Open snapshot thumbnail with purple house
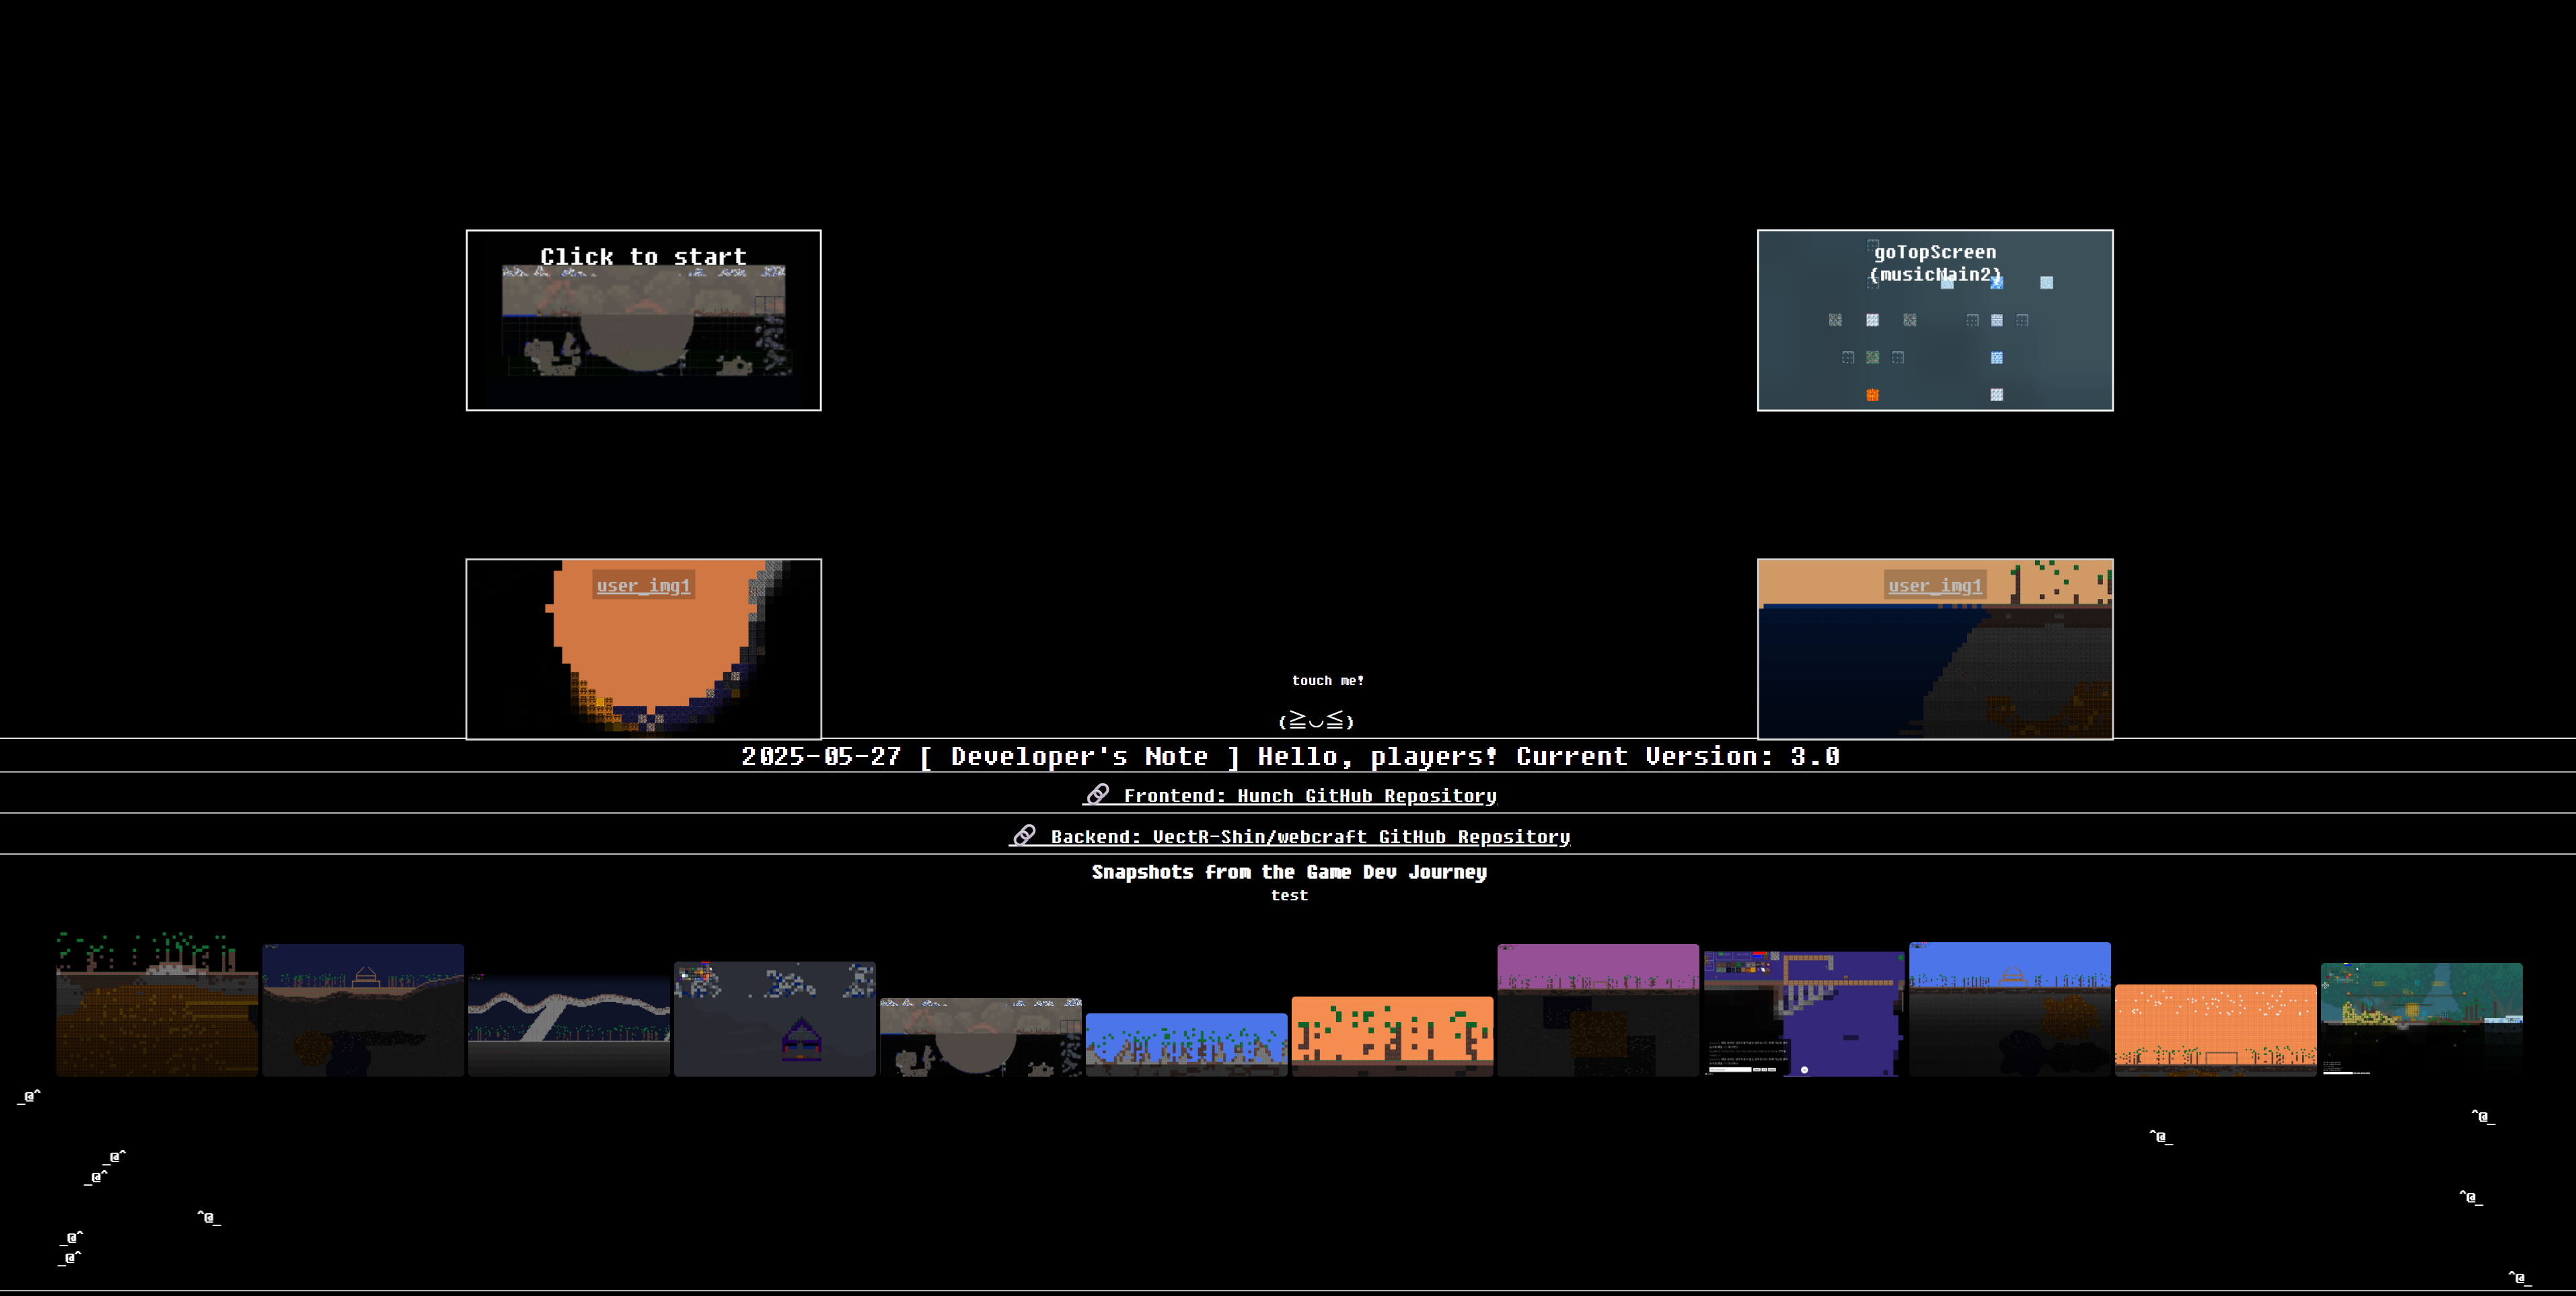2576x1296 pixels. tap(774, 1018)
